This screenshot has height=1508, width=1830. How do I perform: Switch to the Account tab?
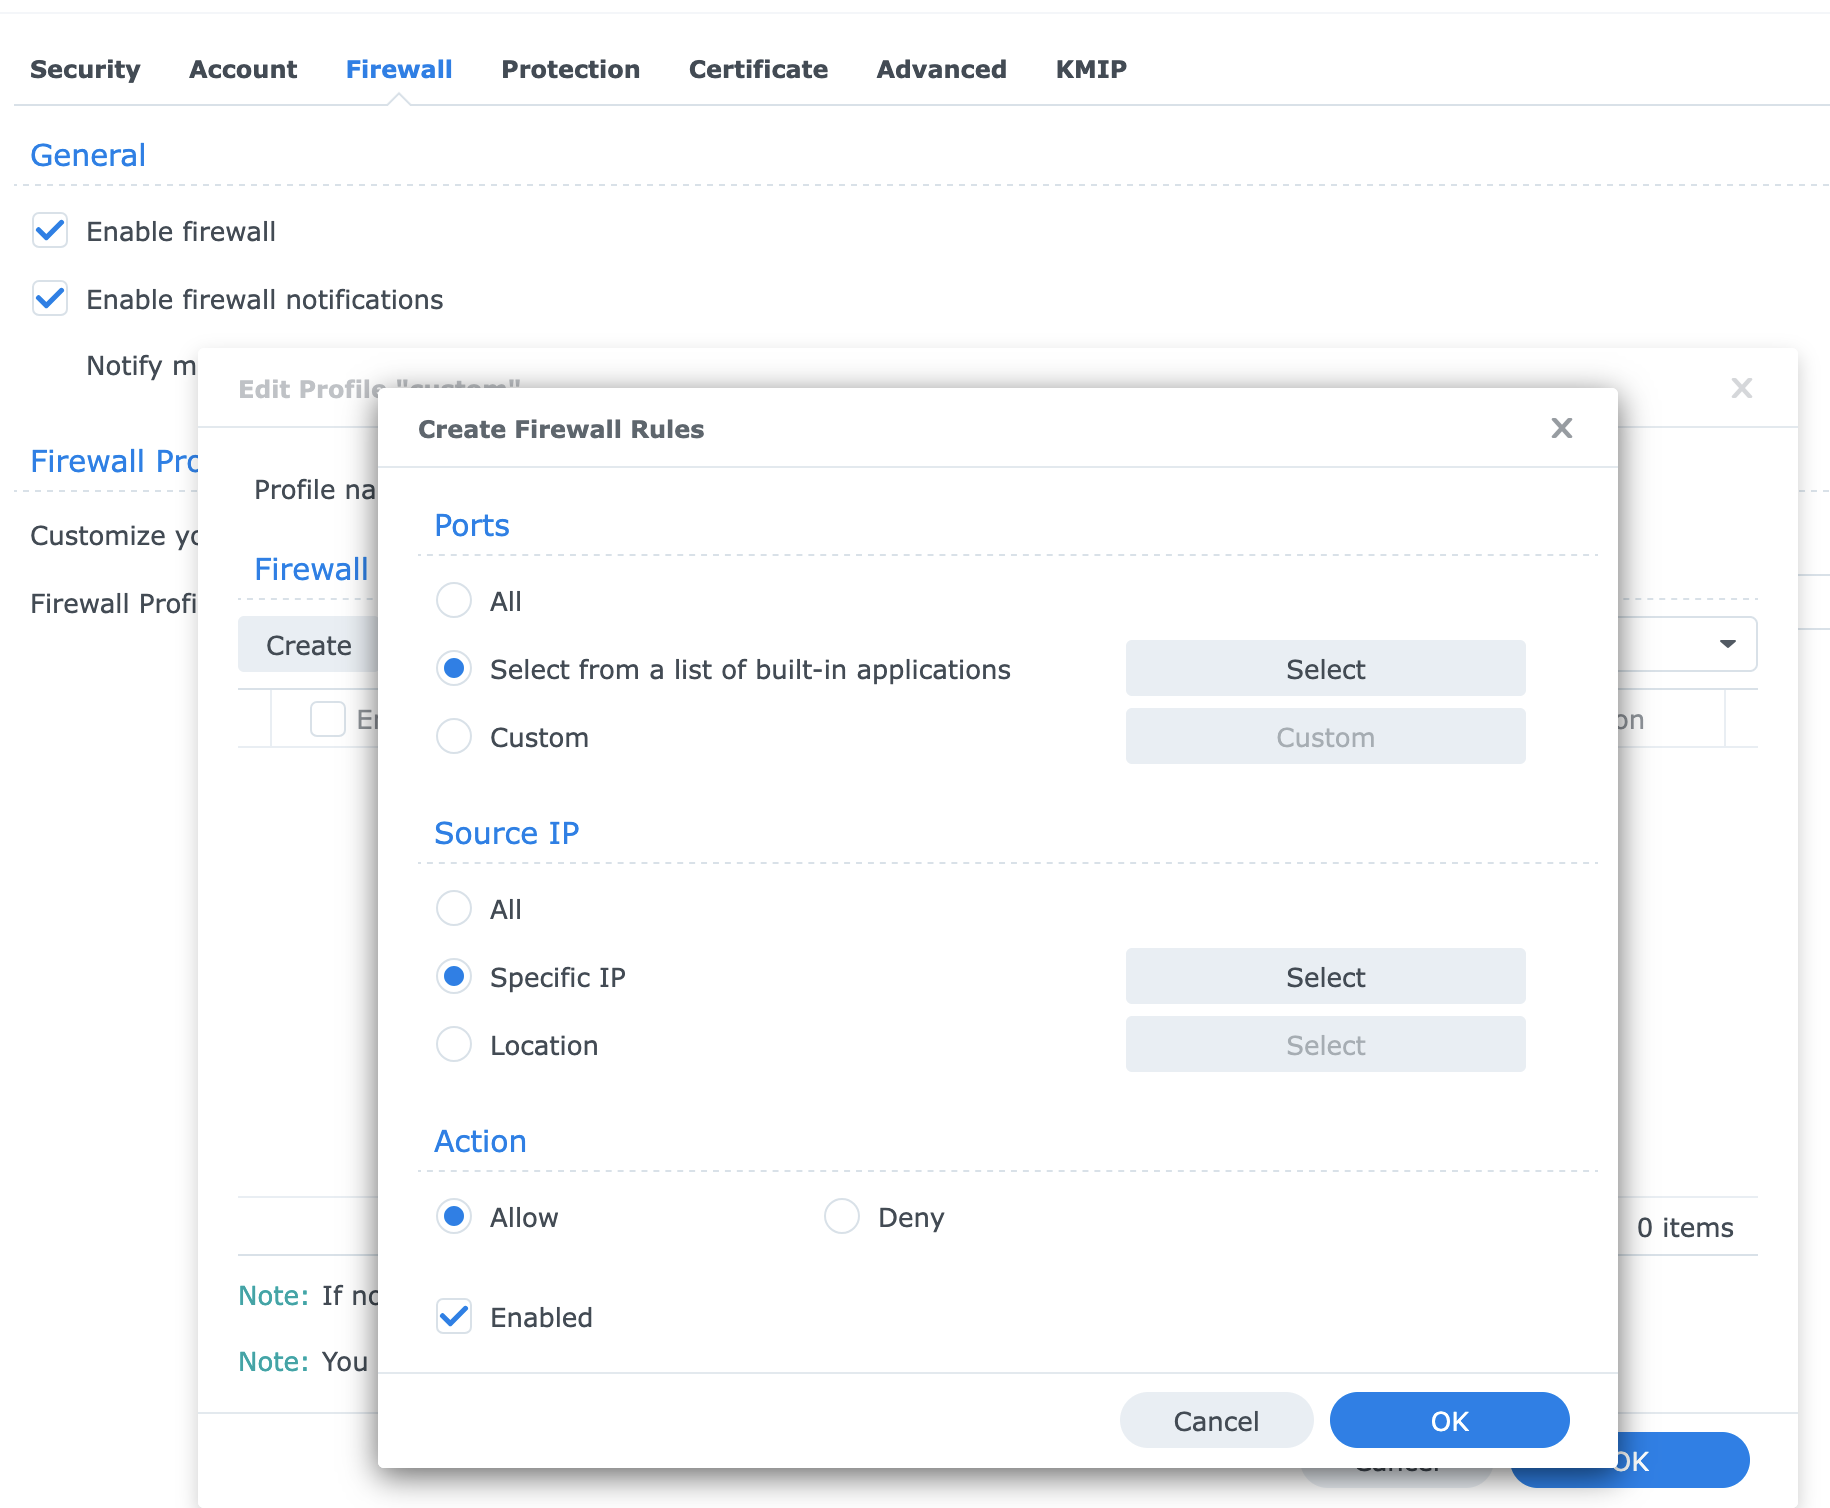point(243,69)
